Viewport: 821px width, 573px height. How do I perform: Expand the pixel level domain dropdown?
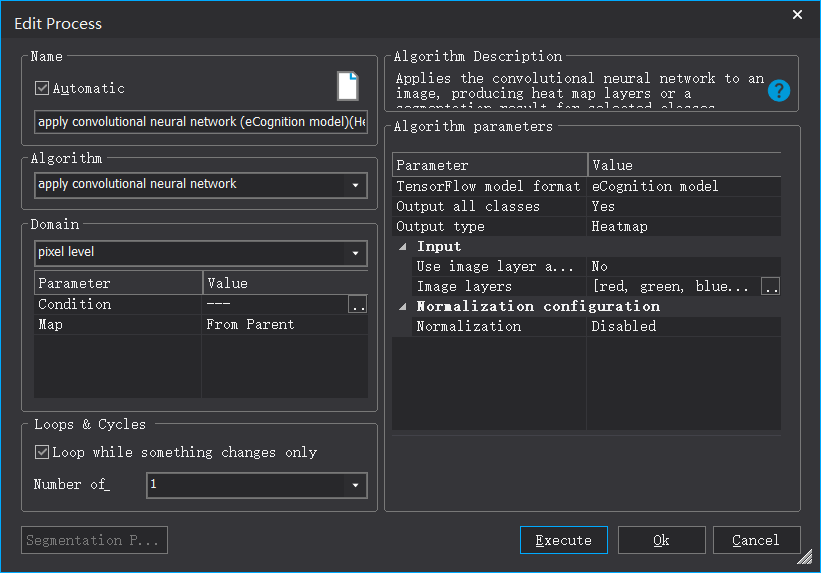point(355,253)
